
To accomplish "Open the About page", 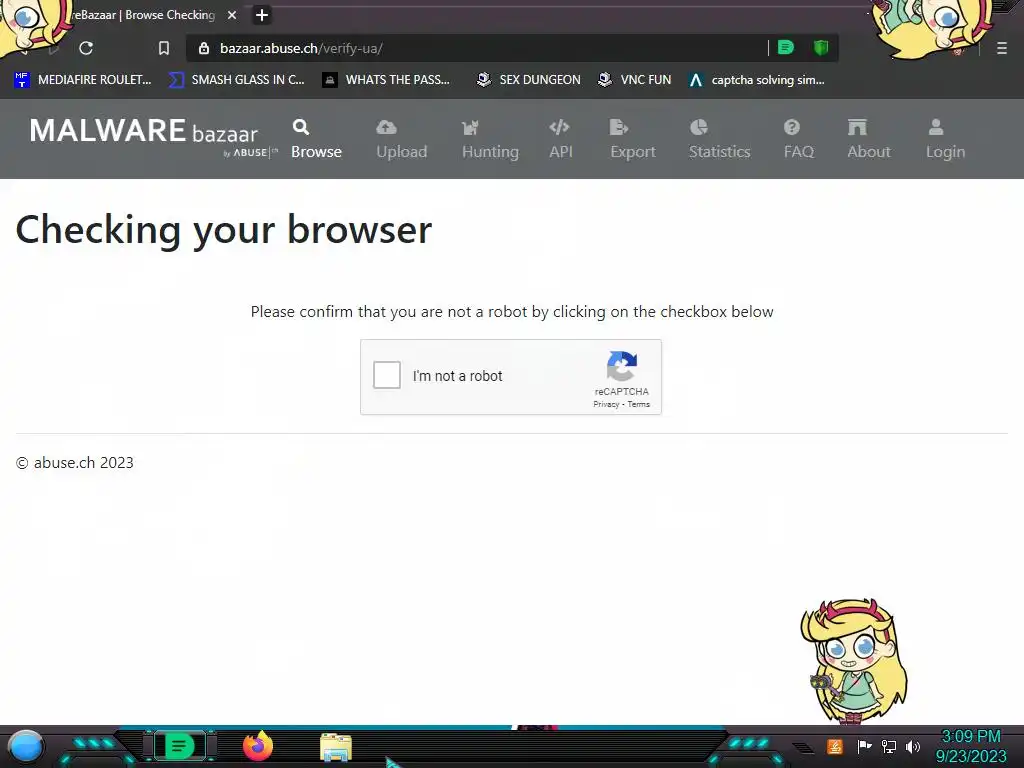I will click(x=869, y=139).
